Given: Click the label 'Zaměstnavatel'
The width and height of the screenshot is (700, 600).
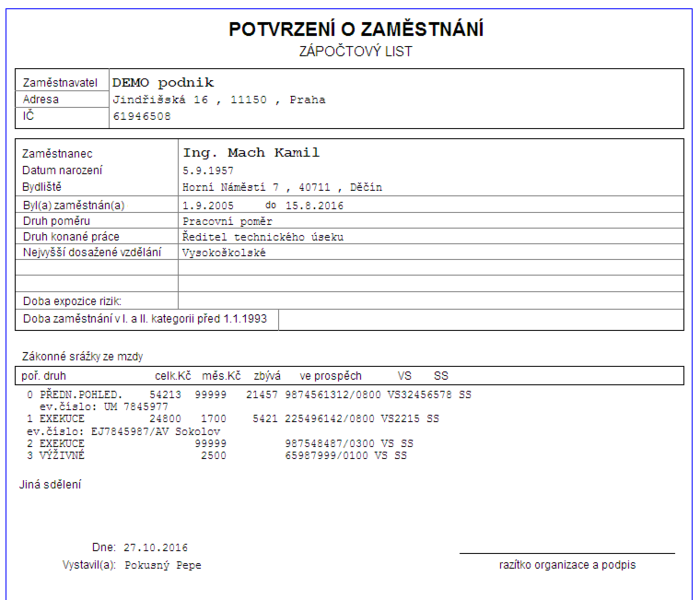Looking at the screenshot, I should (60, 83).
